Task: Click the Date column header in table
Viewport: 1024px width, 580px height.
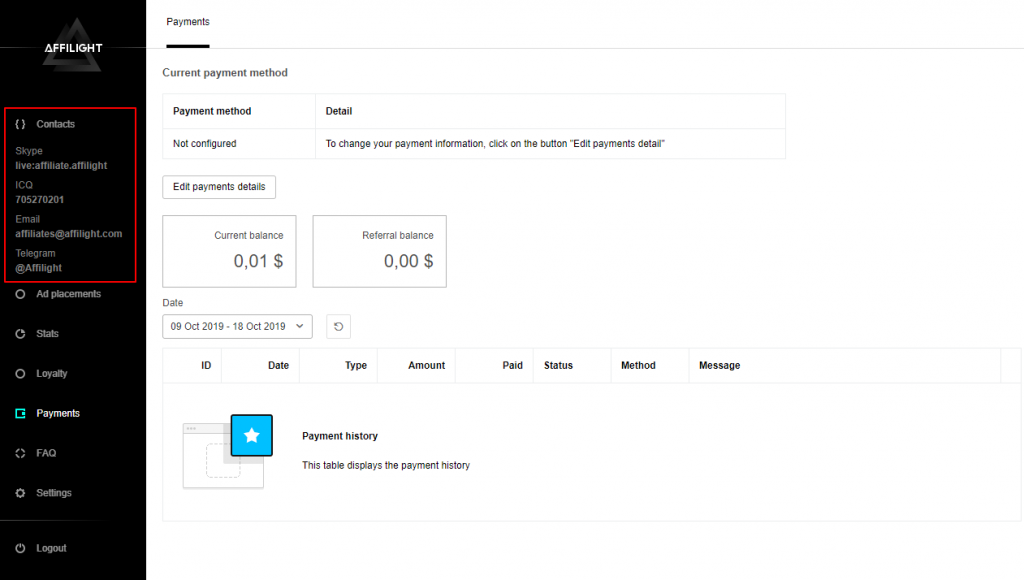Action: pyautogui.click(x=278, y=366)
